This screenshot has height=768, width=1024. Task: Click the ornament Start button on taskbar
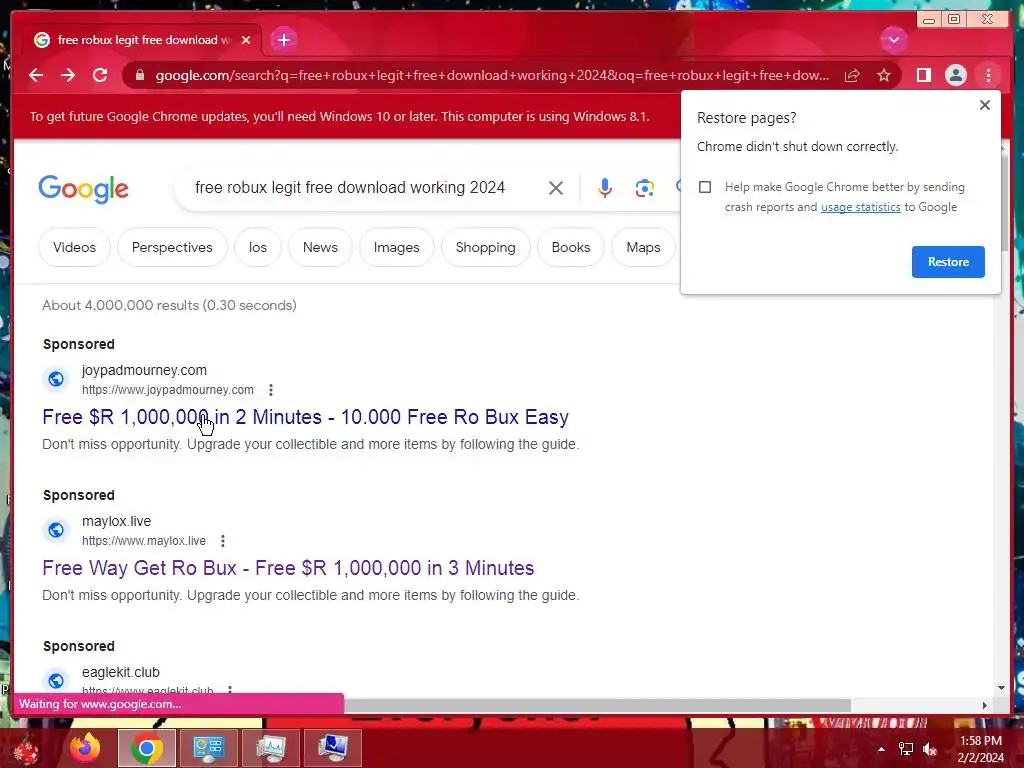(26, 749)
